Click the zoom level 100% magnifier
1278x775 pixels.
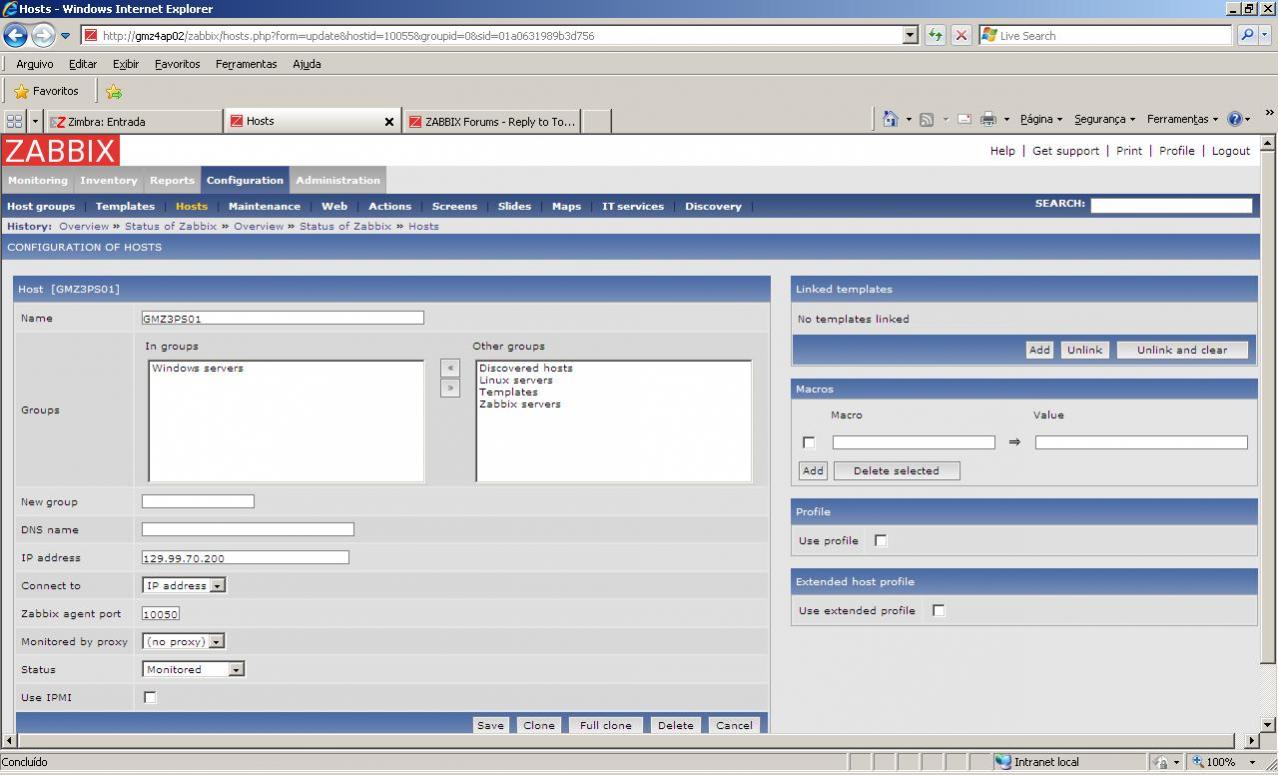tap(1200, 762)
